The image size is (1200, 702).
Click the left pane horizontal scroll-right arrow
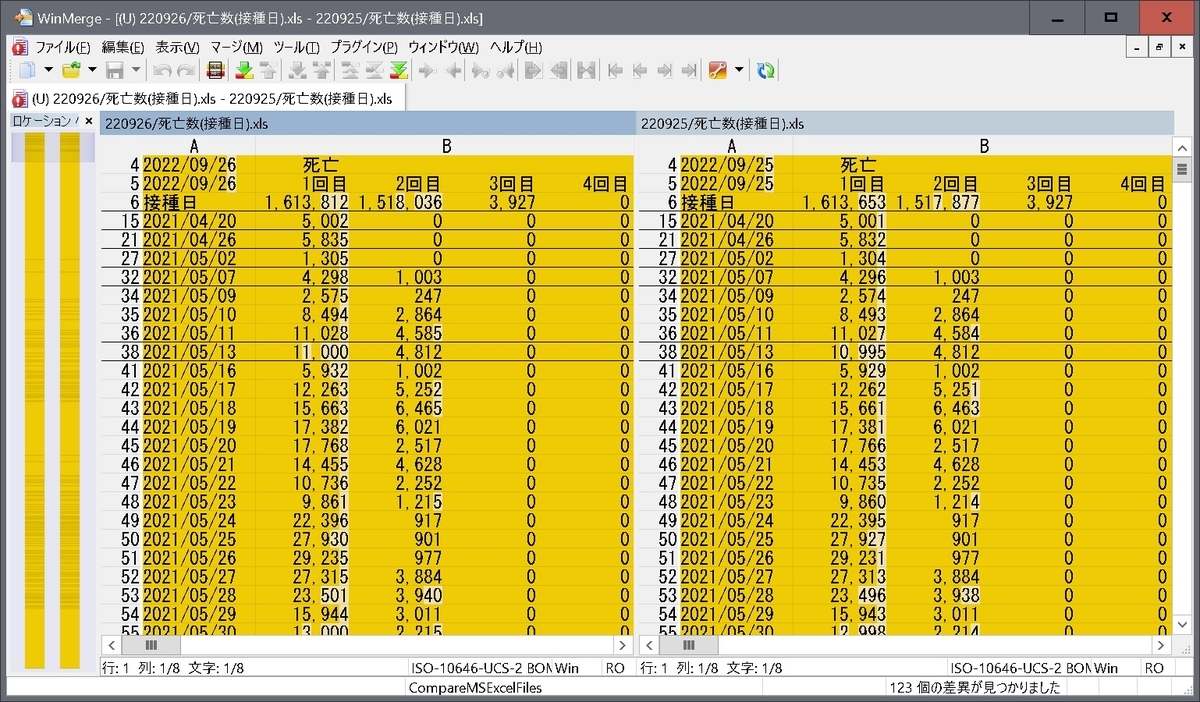pos(621,646)
